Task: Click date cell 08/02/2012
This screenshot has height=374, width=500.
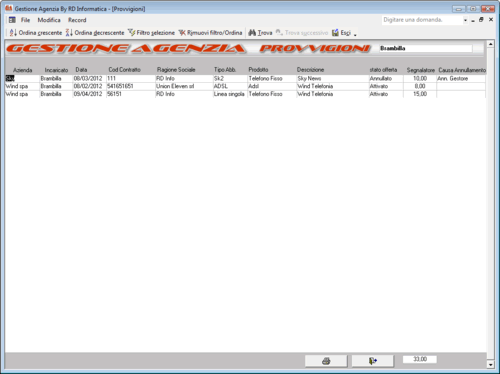Action: tap(89, 86)
